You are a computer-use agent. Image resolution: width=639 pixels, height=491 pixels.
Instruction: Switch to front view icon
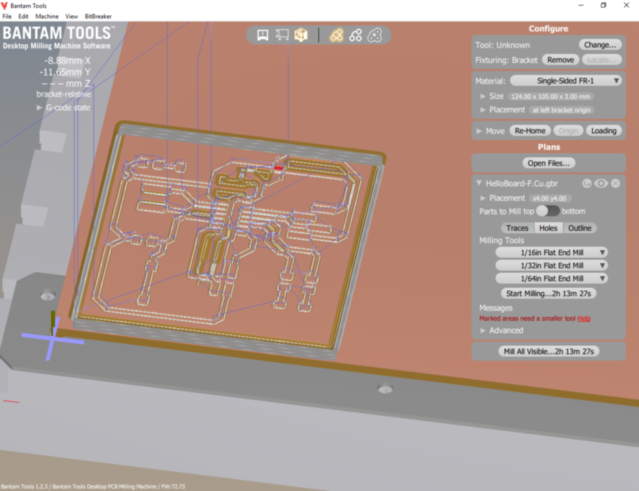coord(263,35)
